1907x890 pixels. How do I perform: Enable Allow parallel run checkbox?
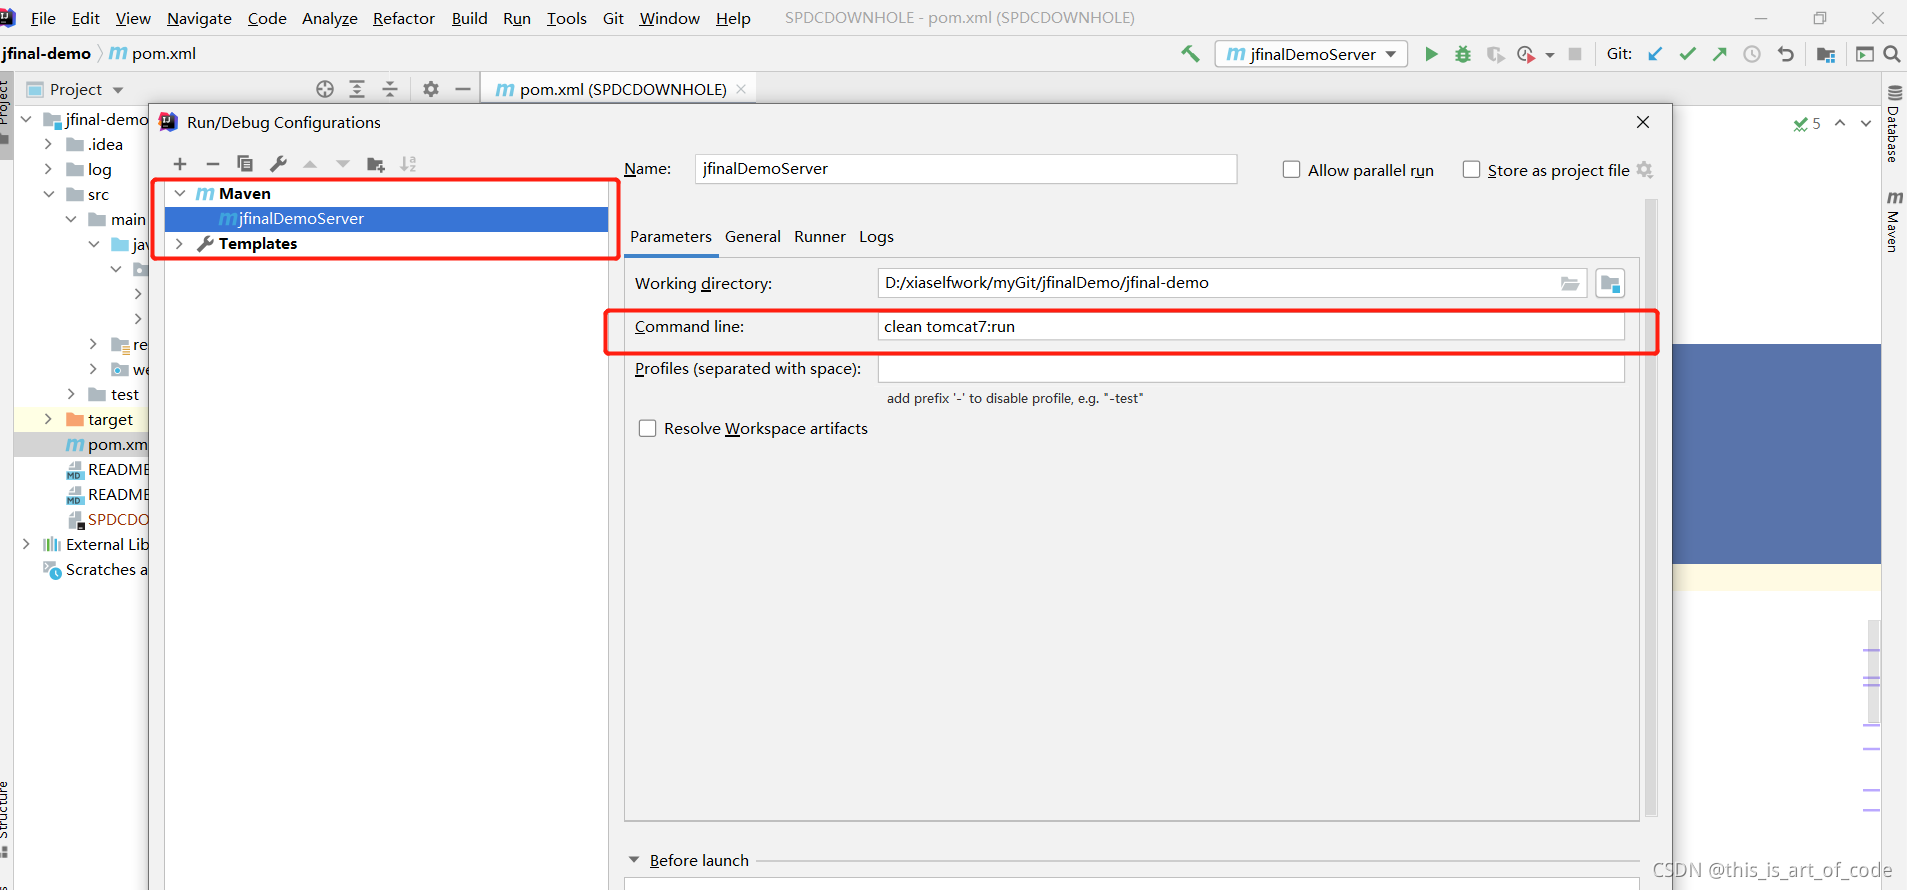(1292, 170)
